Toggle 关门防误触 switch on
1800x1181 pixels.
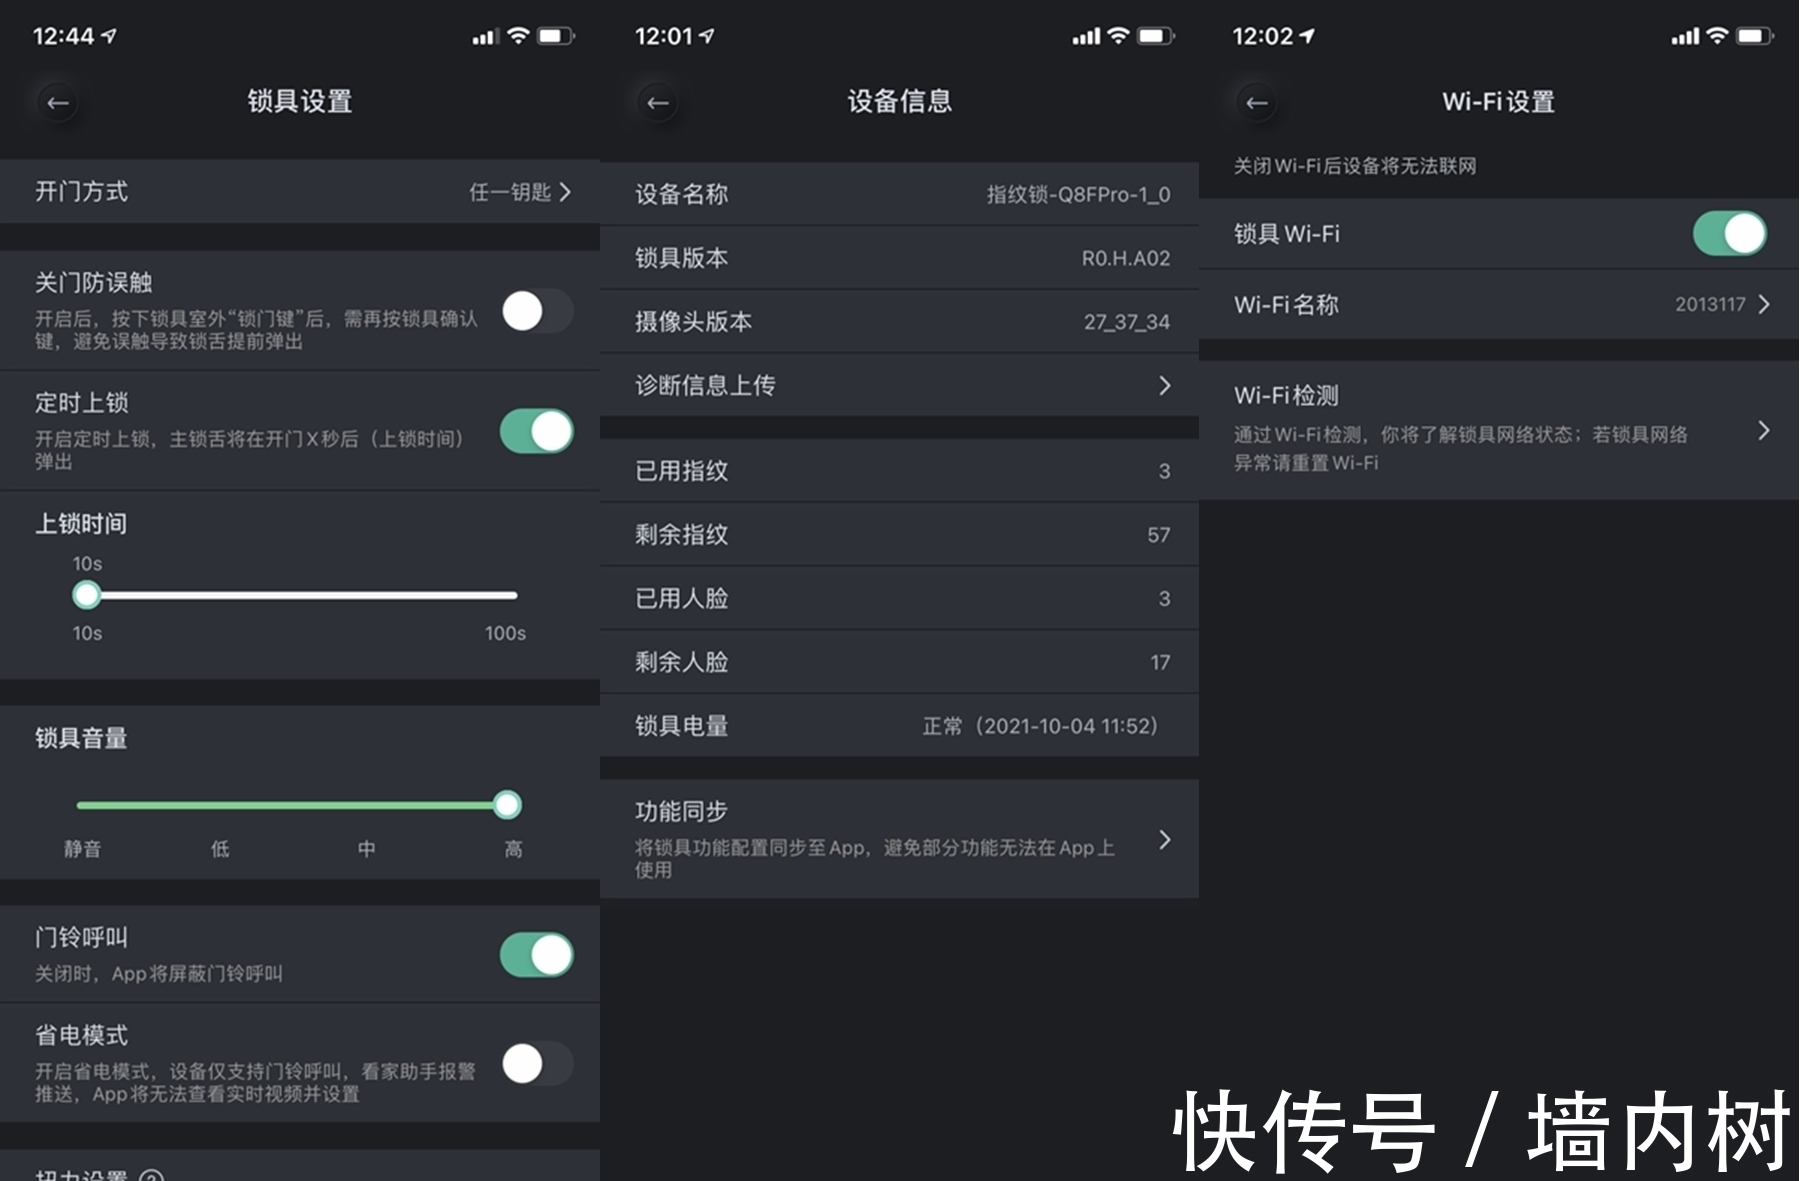(x=537, y=311)
